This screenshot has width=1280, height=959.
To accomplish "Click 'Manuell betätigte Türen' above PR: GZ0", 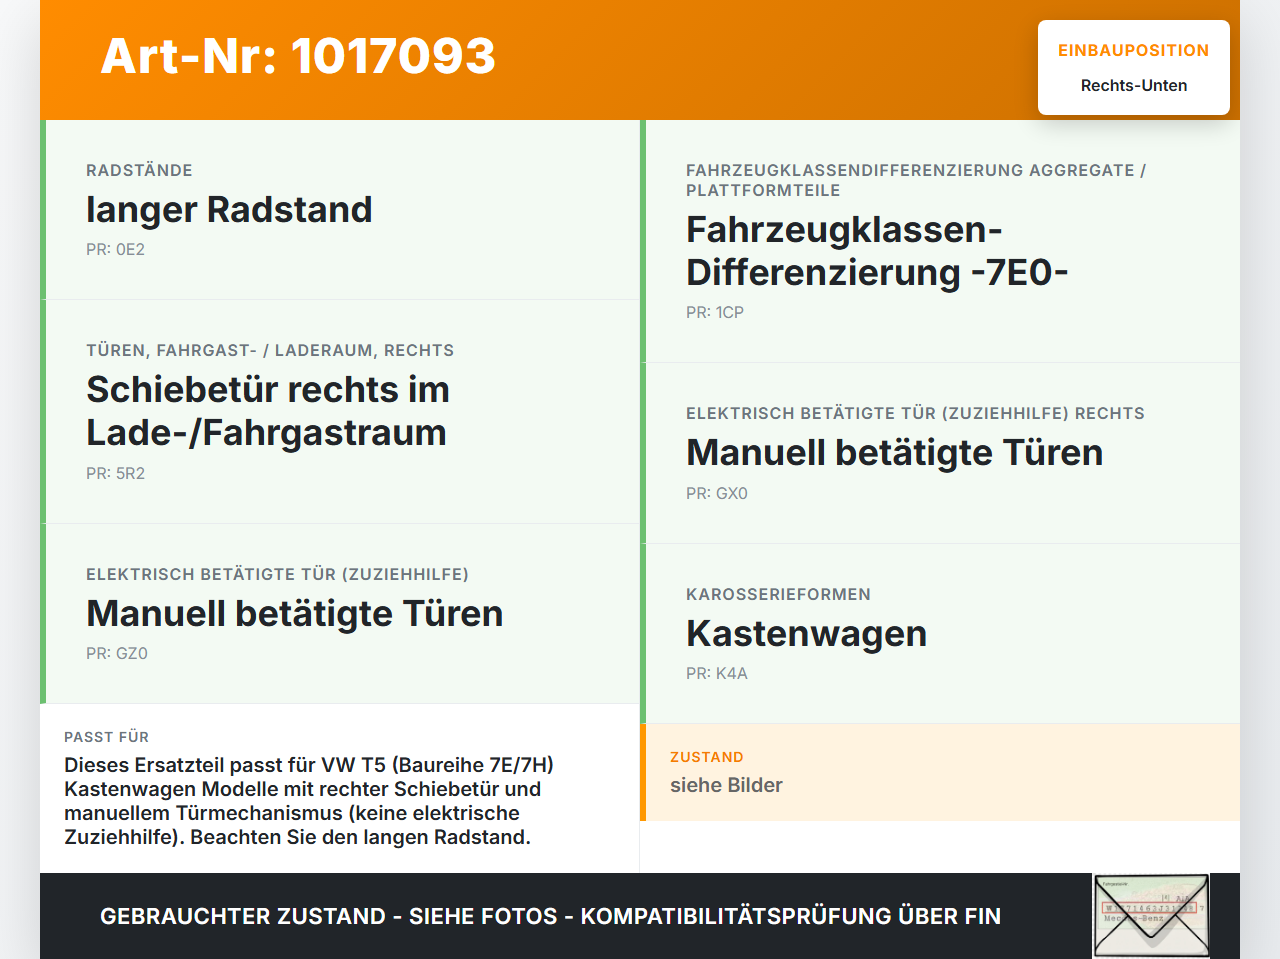I will click(294, 614).
